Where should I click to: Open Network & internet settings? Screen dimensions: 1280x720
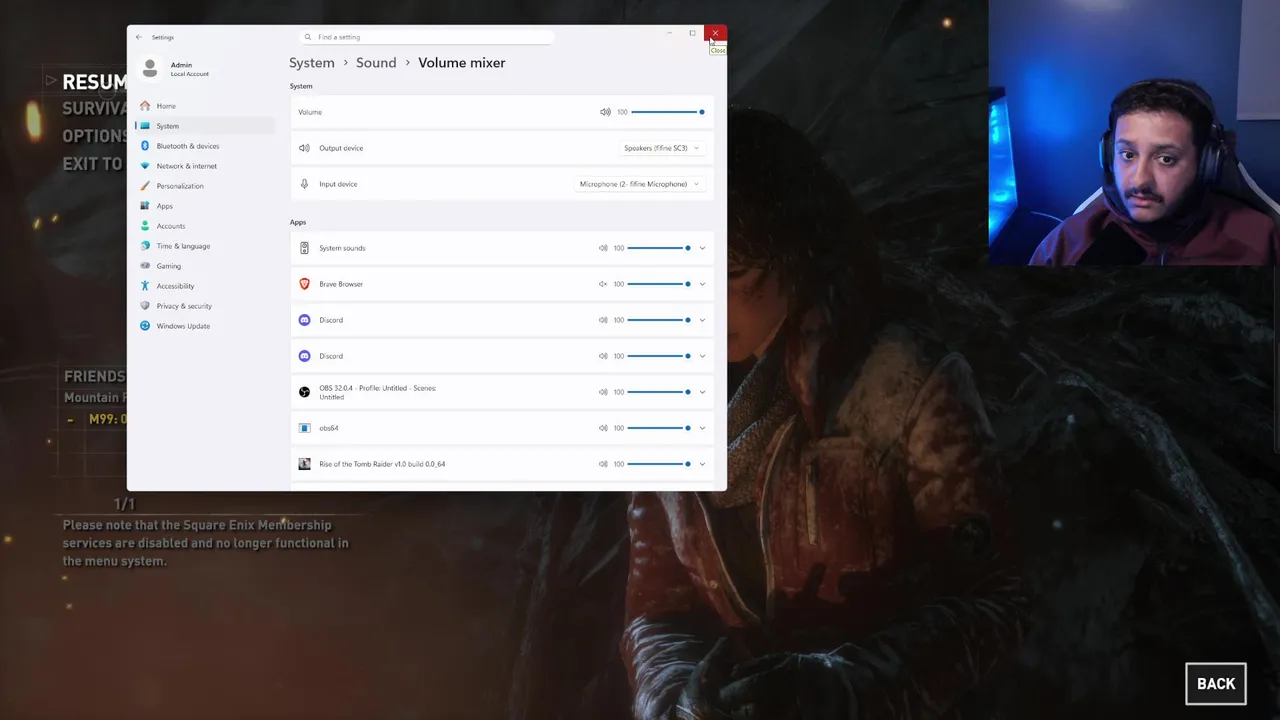pyautogui.click(x=204, y=166)
